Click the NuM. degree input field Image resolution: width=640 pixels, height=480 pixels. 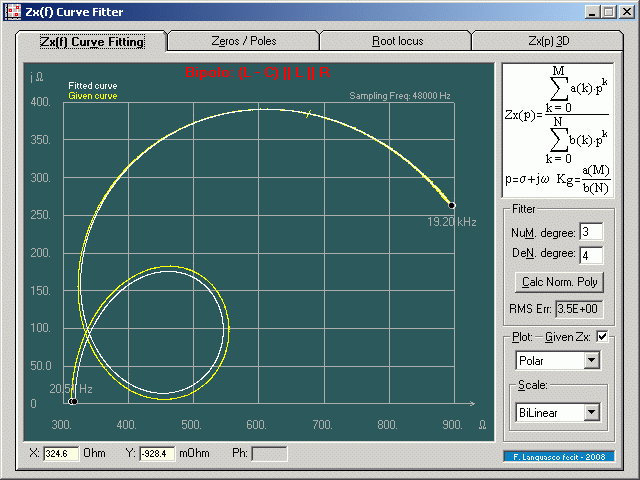coord(591,232)
